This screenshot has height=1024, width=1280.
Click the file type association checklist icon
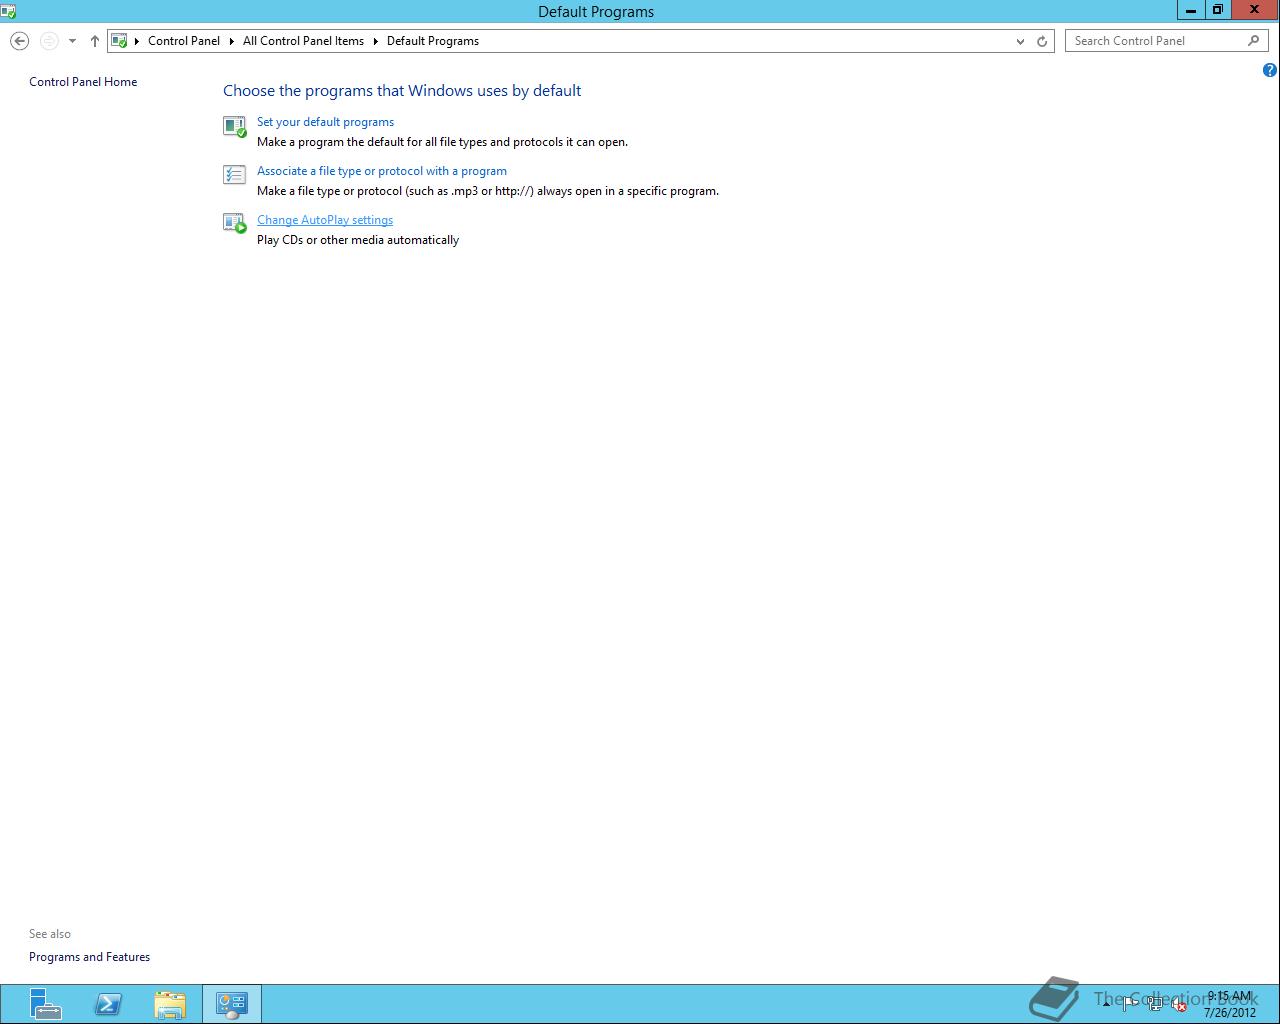click(x=234, y=175)
